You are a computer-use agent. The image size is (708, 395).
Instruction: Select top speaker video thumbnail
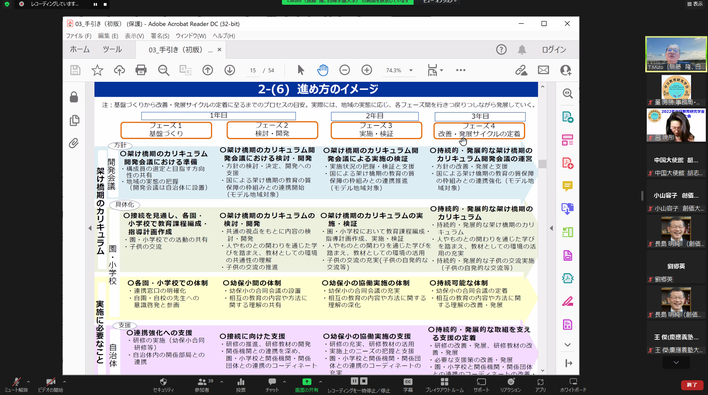676,54
